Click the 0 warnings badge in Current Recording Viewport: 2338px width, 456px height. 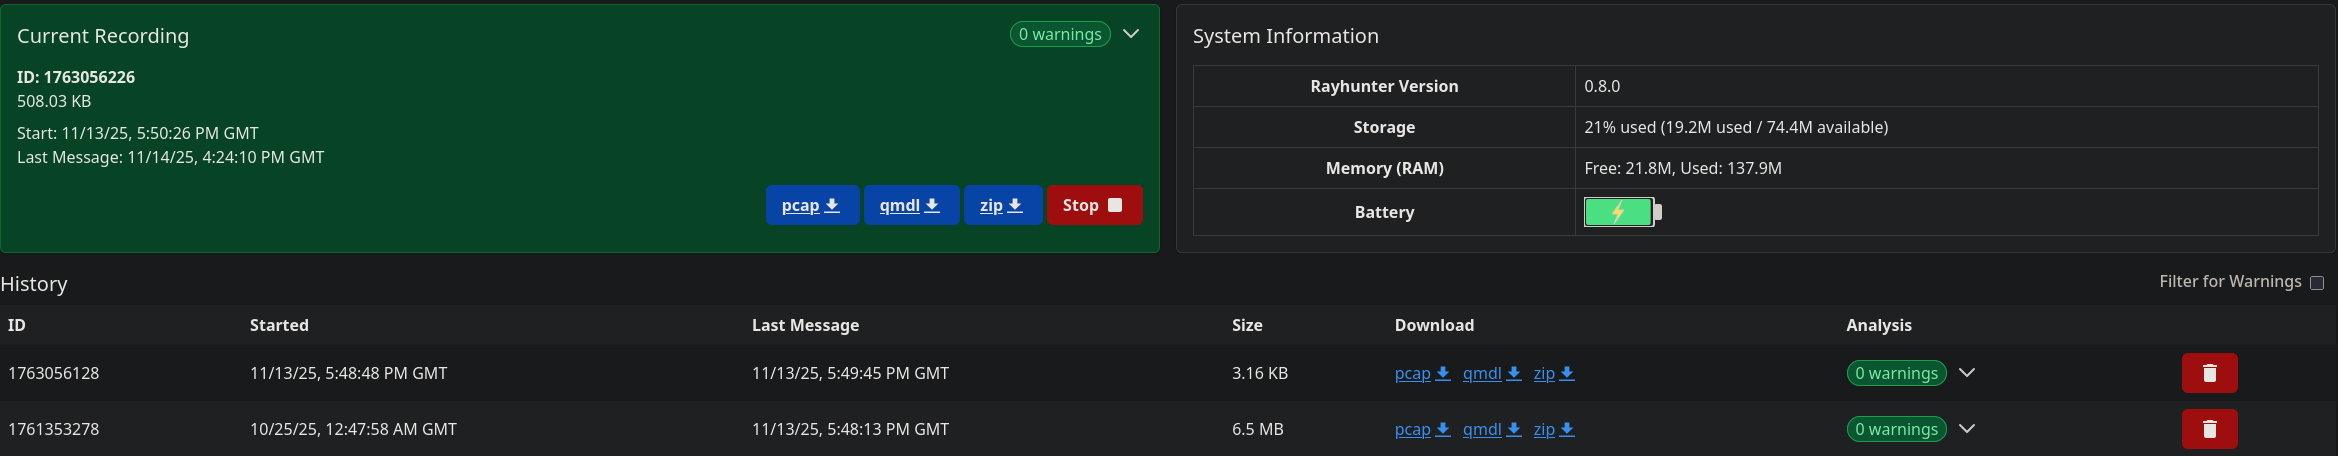pos(1059,34)
